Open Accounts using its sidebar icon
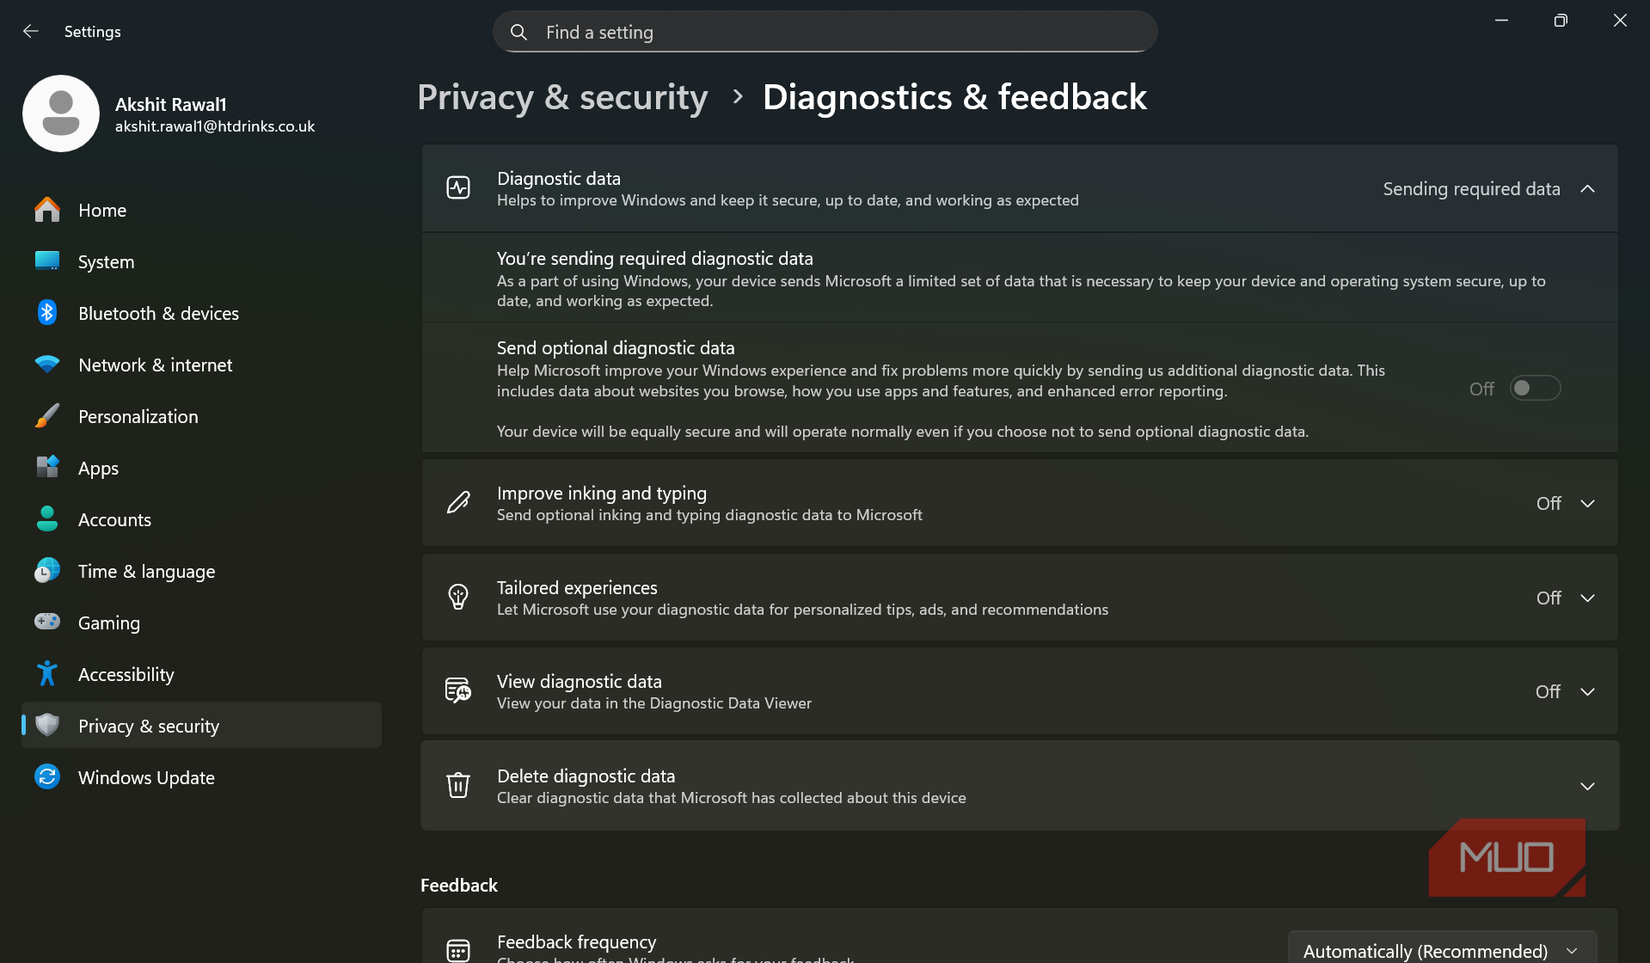The height and width of the screenshot is (963, 1650). [x=47, y=519]
